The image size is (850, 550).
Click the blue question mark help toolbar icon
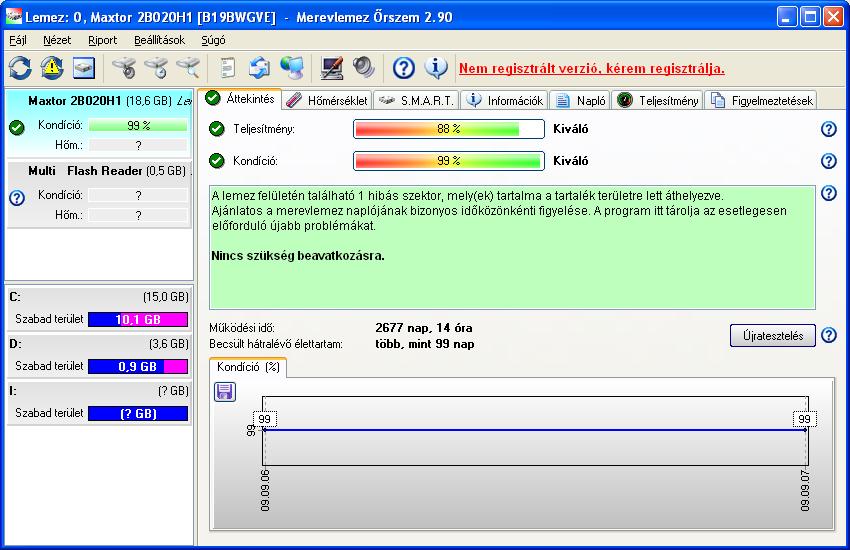(x=404, y=68)
